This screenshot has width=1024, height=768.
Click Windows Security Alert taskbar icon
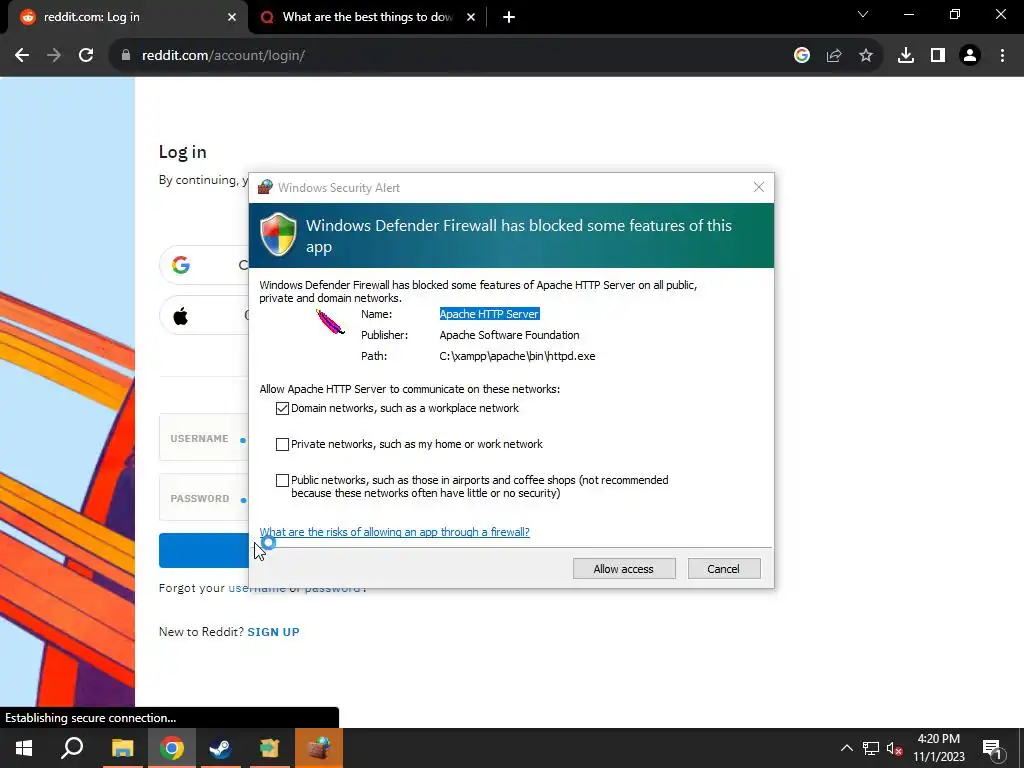319,748
